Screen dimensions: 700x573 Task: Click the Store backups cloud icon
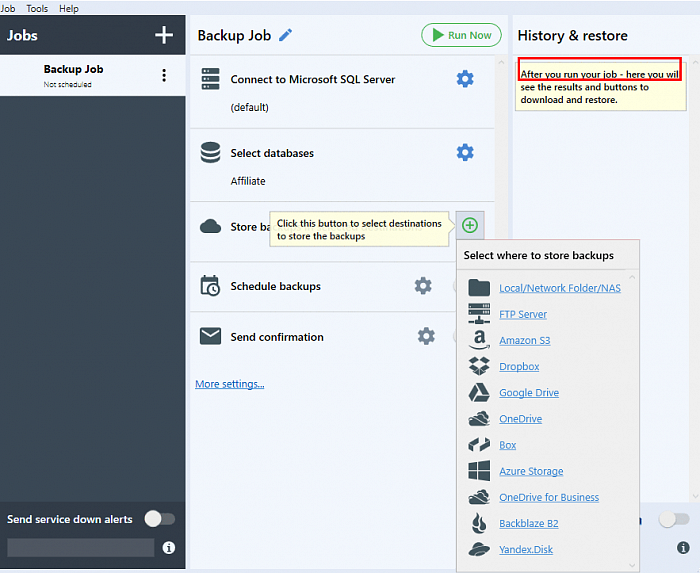click(x=210, y=226)
